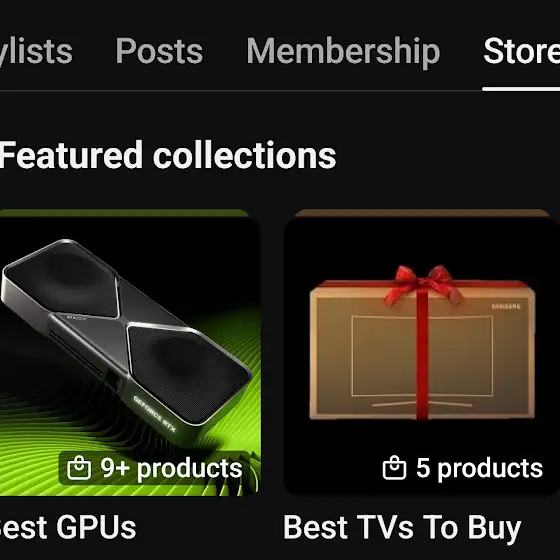Click the Featured collections heading
The height and width of the screenshot is (560, 560).
[168, 155]
